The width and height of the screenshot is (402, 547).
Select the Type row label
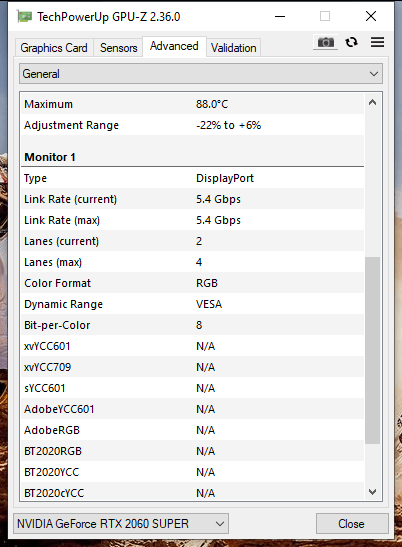tap(35, 178)
